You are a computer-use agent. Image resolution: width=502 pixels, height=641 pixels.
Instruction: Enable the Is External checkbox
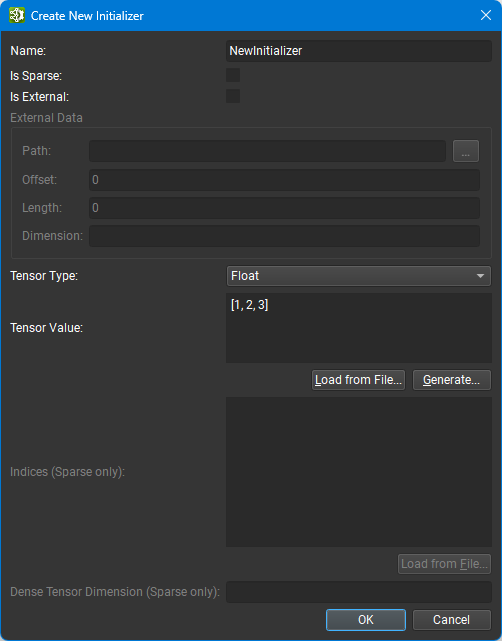233,96
